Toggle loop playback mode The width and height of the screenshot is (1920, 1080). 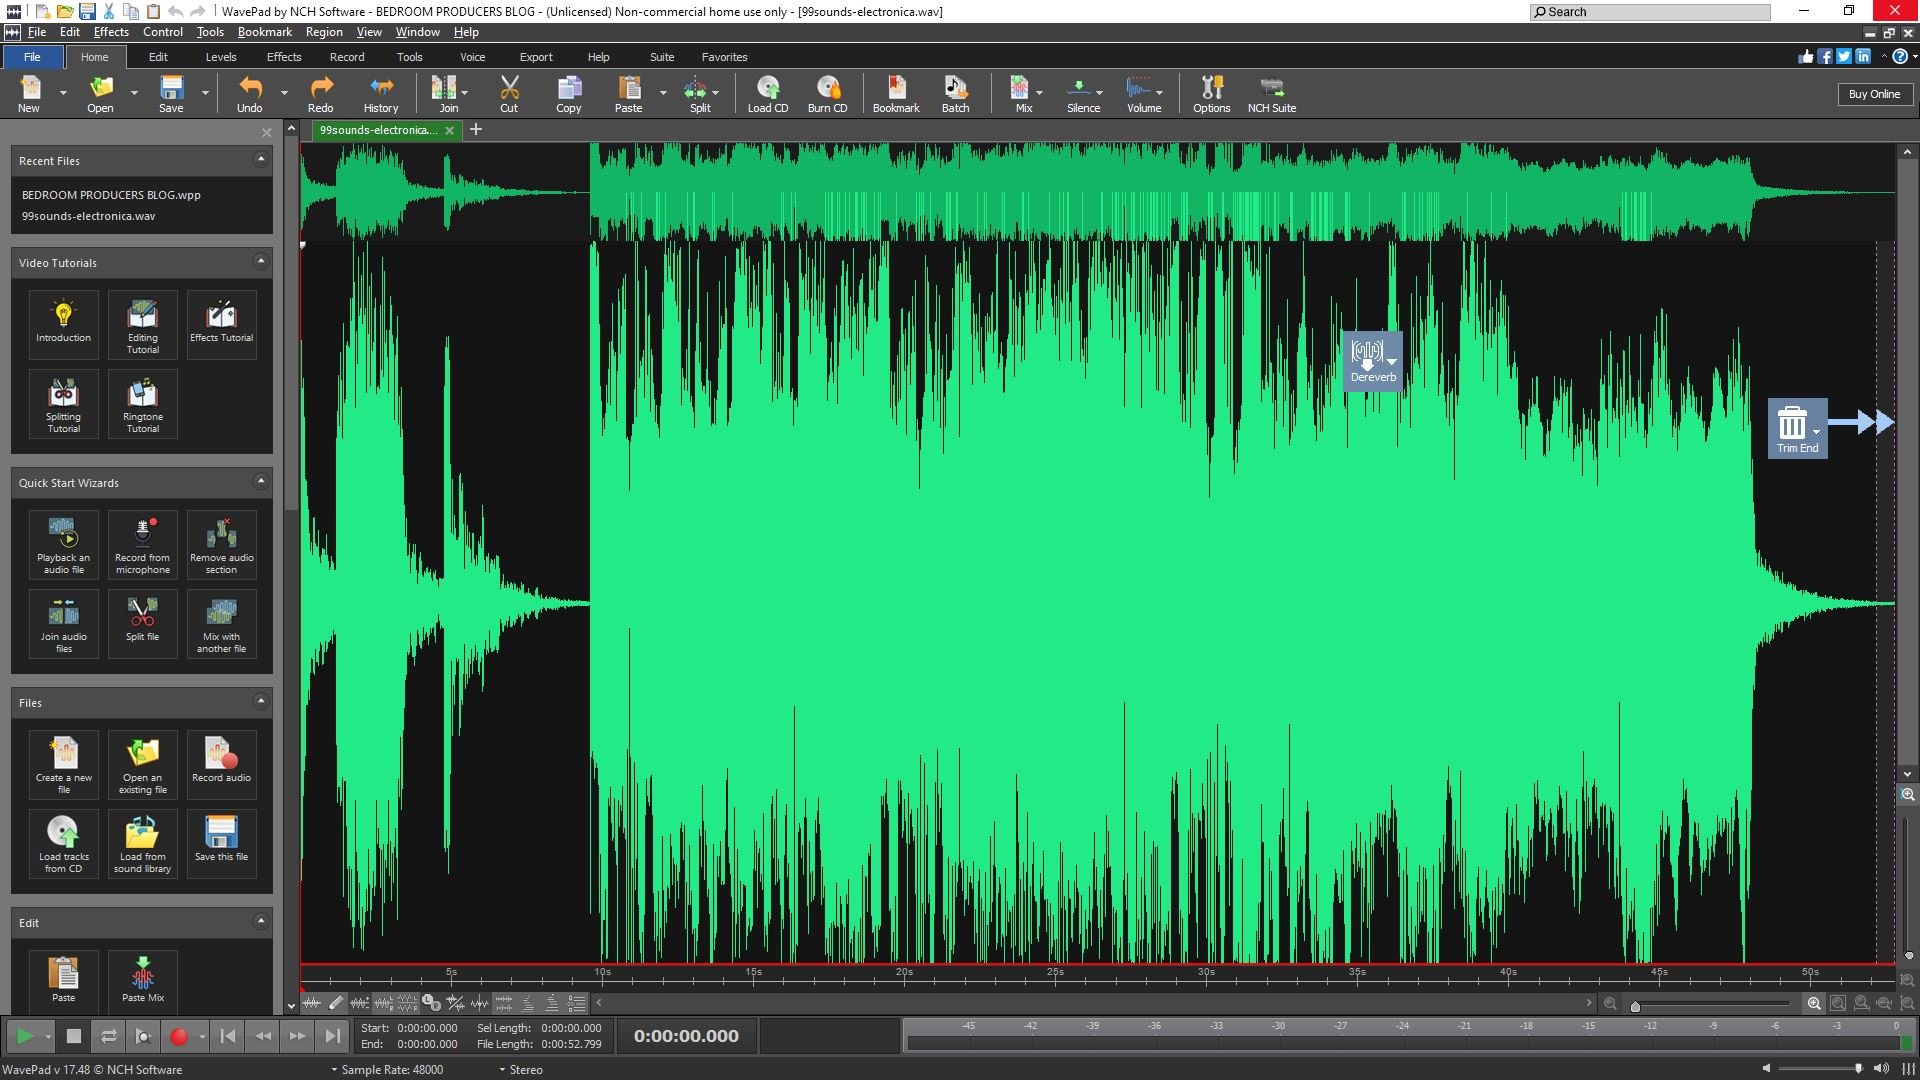[109, 1036]
